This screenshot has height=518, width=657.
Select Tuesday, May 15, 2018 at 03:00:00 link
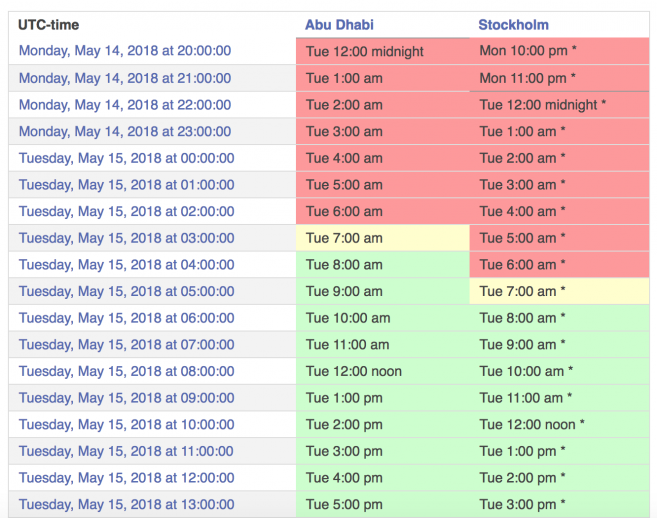tap(126, 238)
